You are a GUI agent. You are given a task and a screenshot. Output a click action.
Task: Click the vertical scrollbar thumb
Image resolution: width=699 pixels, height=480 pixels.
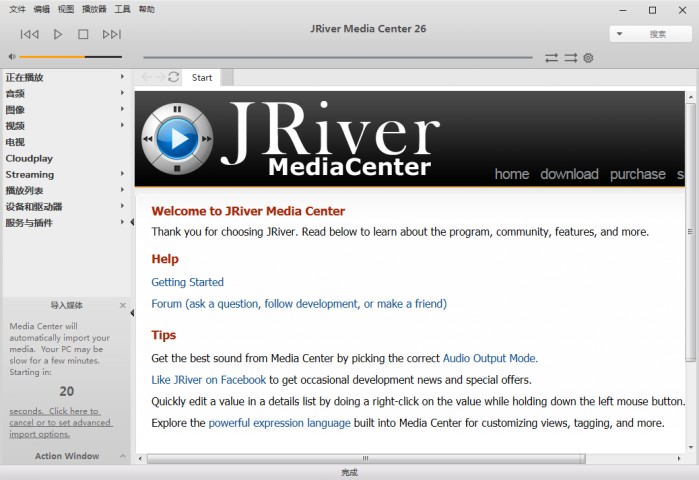(x=691, y=232)
